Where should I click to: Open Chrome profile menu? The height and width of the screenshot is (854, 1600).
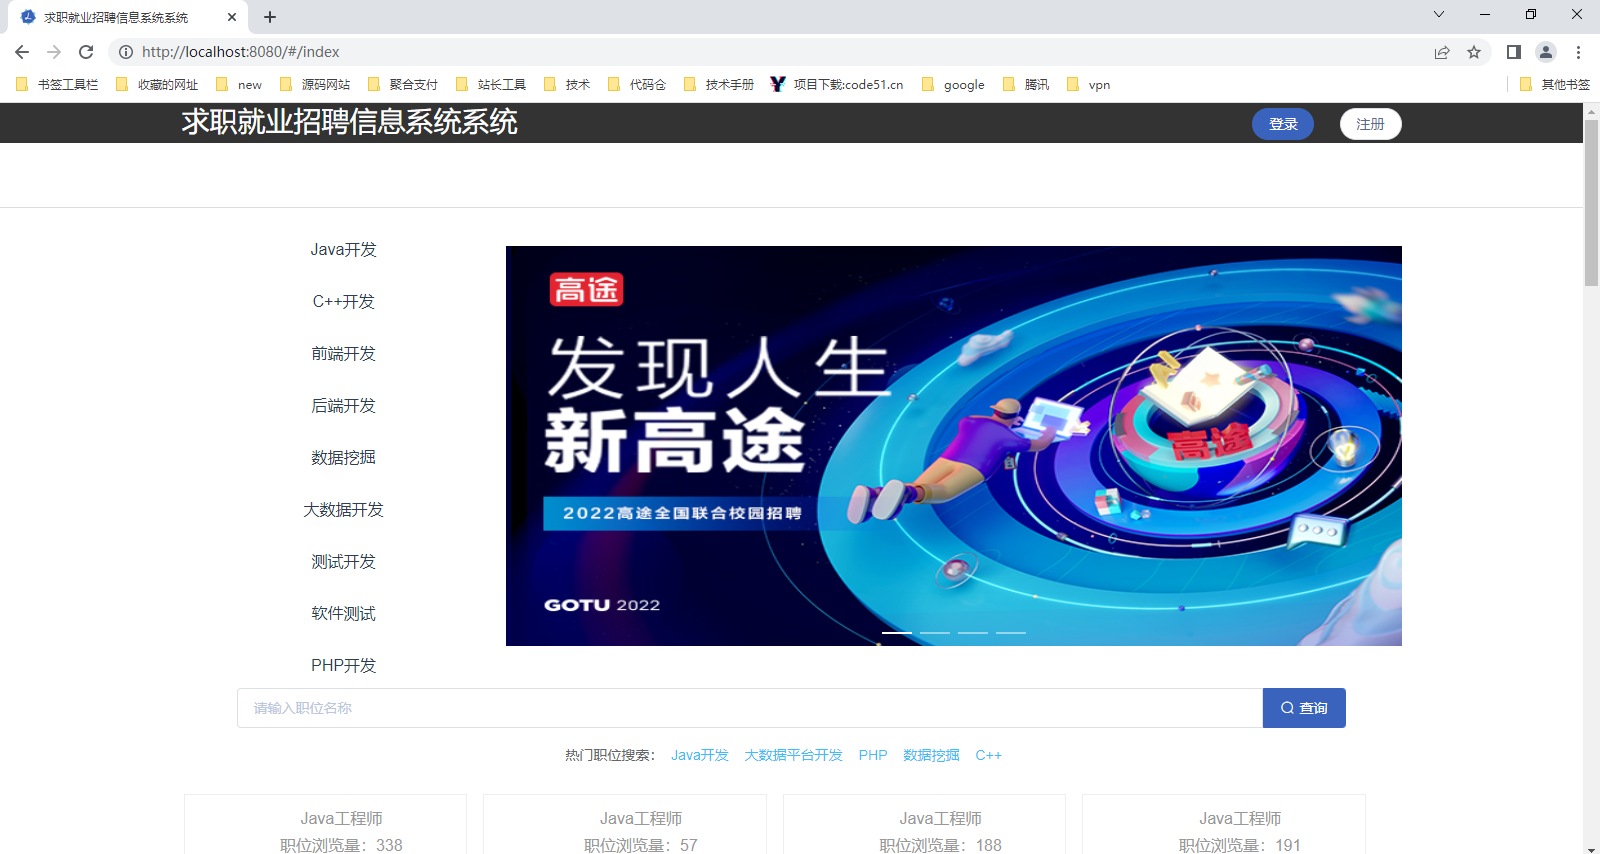[1546, 52]
